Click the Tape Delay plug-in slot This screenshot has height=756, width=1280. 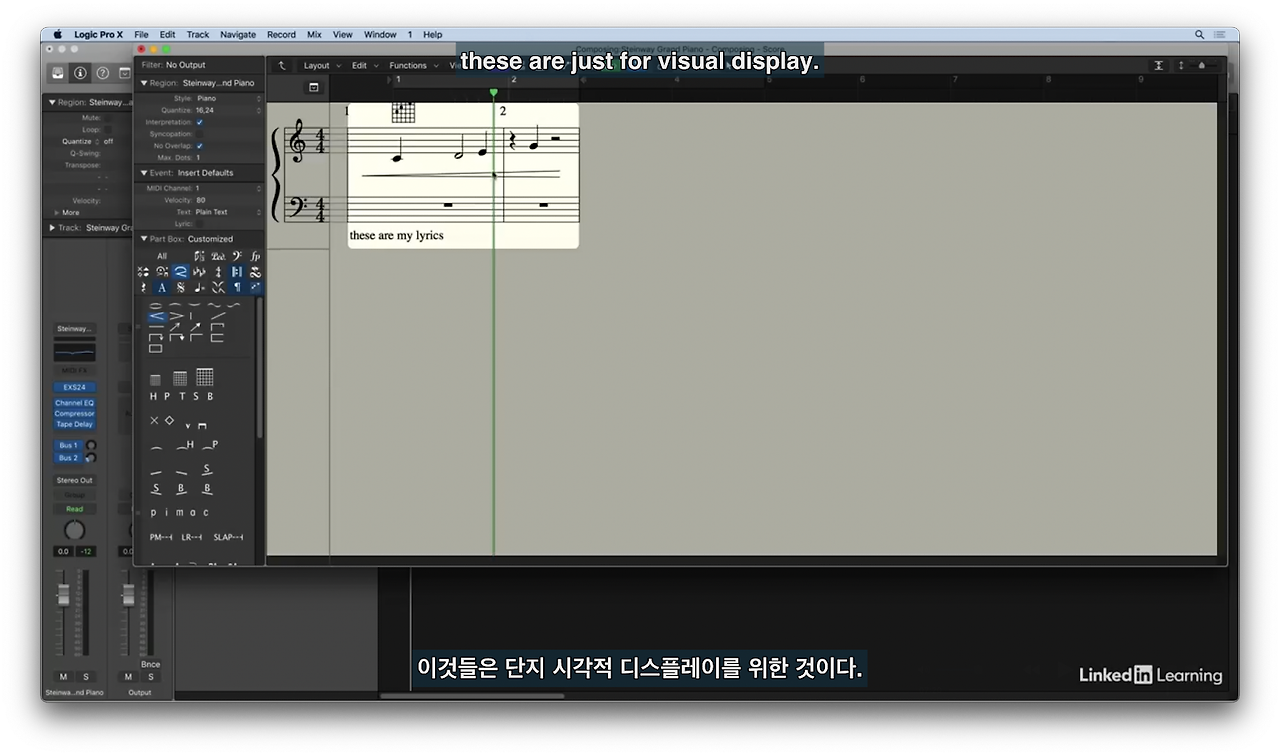[x=75, y=424]
